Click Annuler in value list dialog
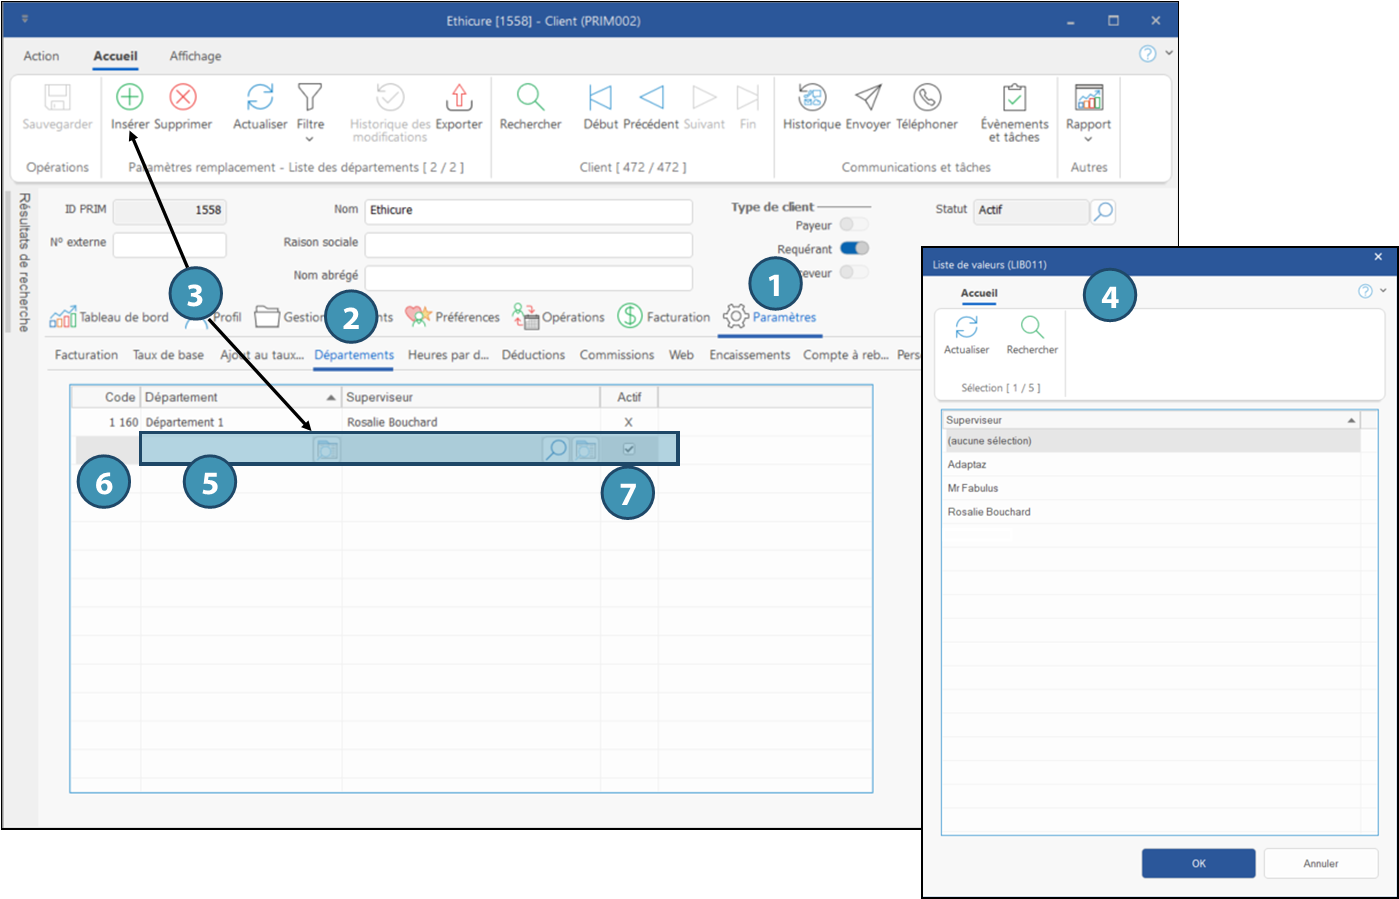Viewport: 1399px width, 899px height. coord(1320,863)
